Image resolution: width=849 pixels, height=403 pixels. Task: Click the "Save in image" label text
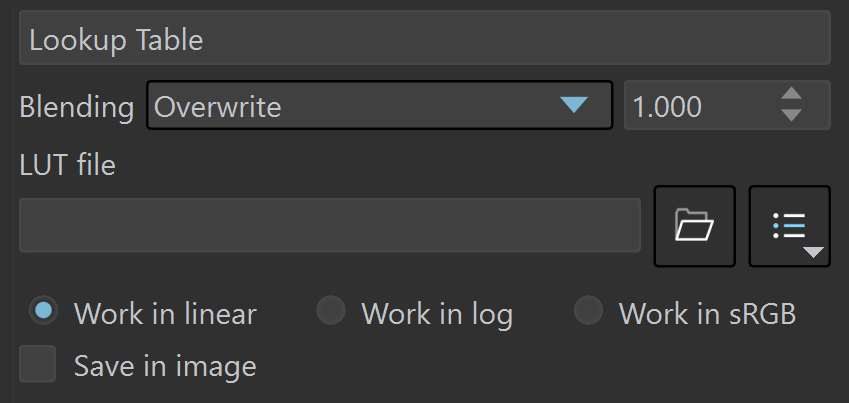click(165, 367)
